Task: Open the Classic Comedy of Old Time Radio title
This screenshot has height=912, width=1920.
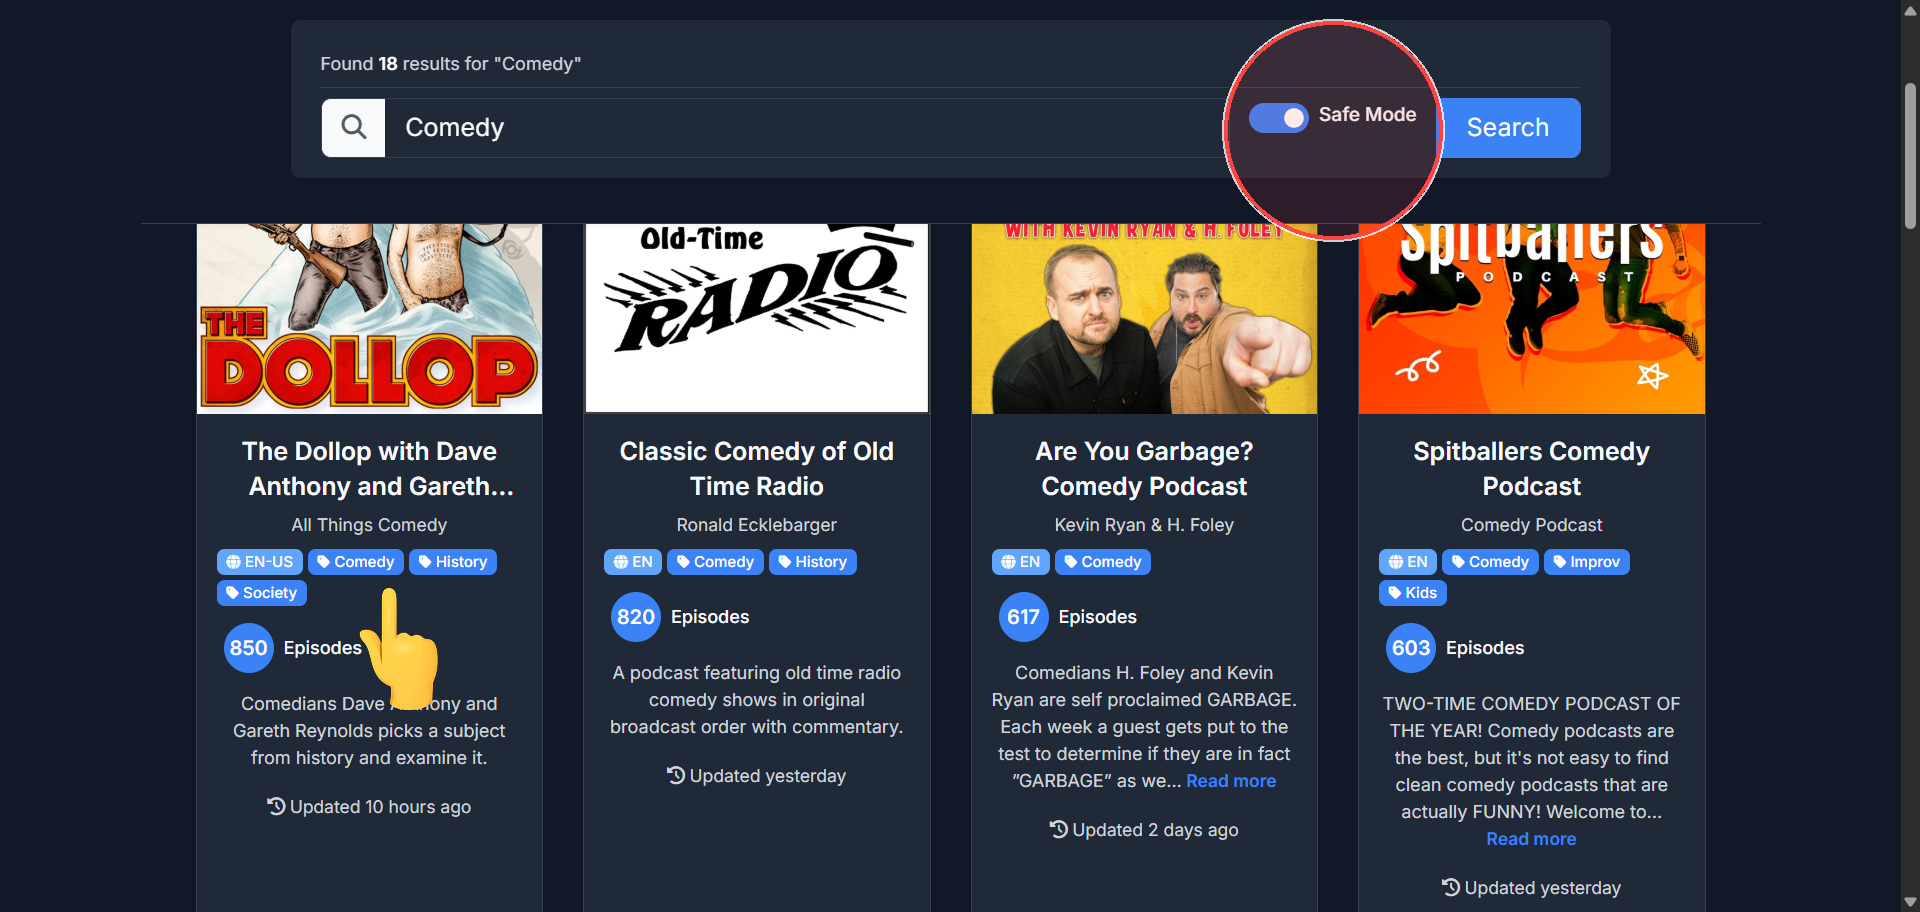Action: (x=756, y=469)
